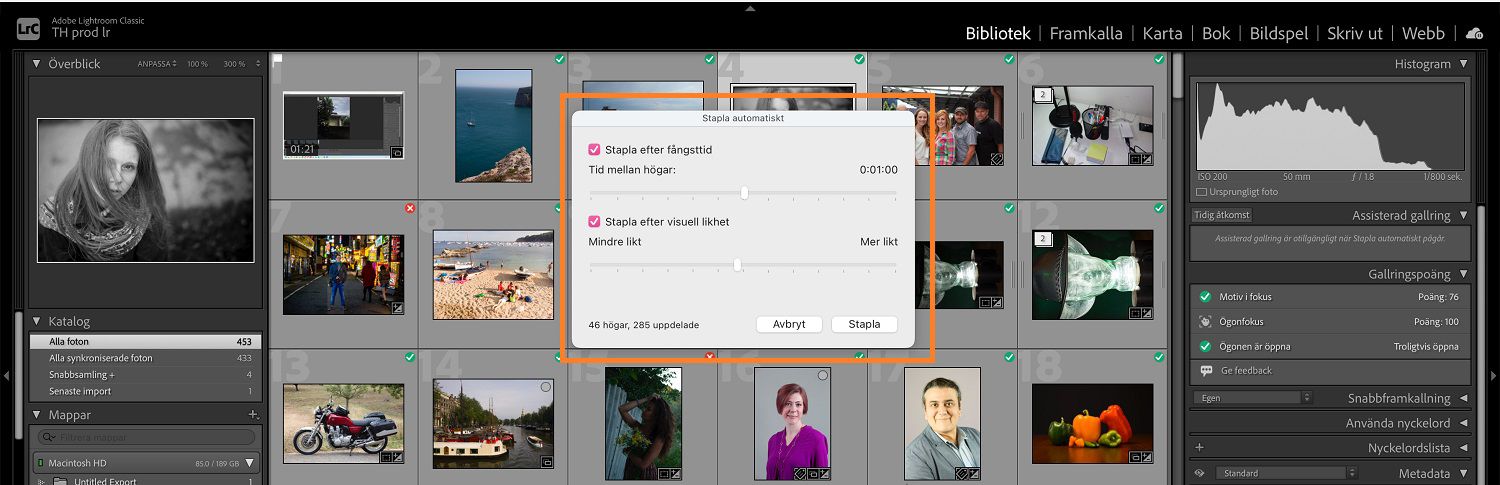Click the Ge feedback link
This screenshot has height=485, width=1500.
pyautogui.click(x=1246, y=370)
